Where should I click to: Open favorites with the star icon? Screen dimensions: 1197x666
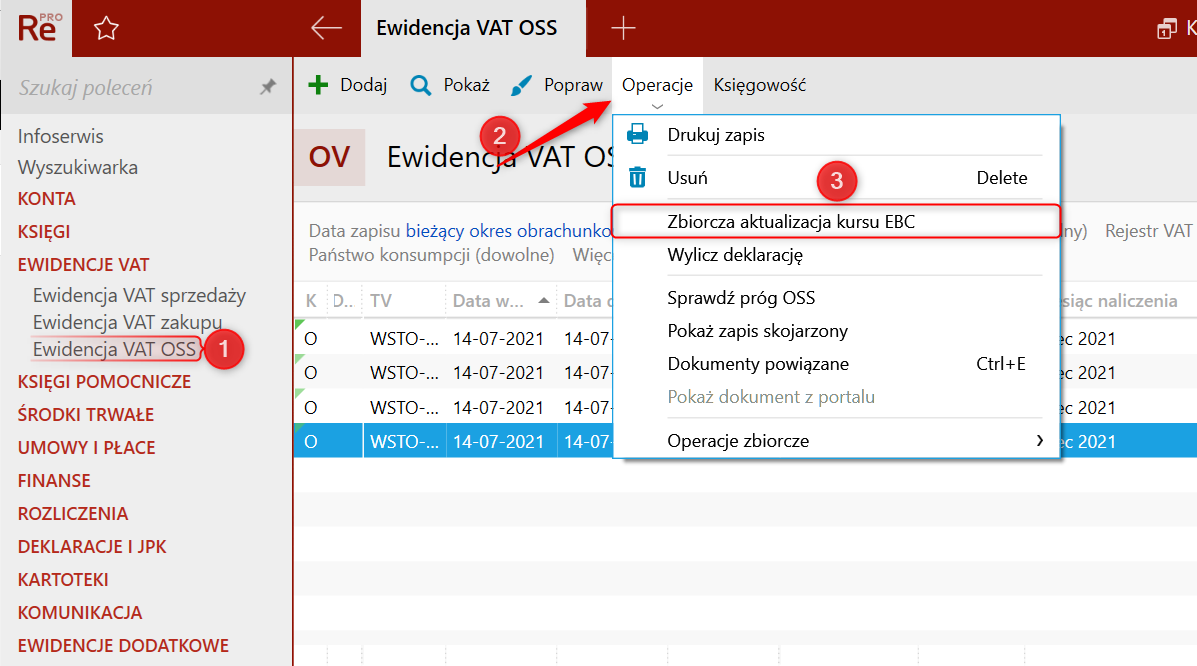[x=106, y=29]
